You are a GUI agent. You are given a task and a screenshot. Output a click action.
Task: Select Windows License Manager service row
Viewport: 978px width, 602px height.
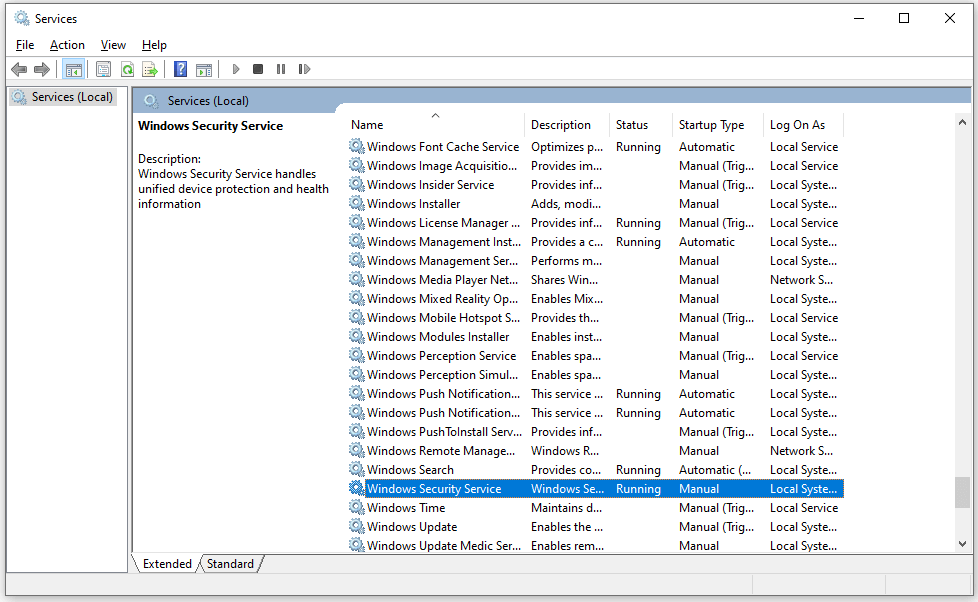coord(596,223)
